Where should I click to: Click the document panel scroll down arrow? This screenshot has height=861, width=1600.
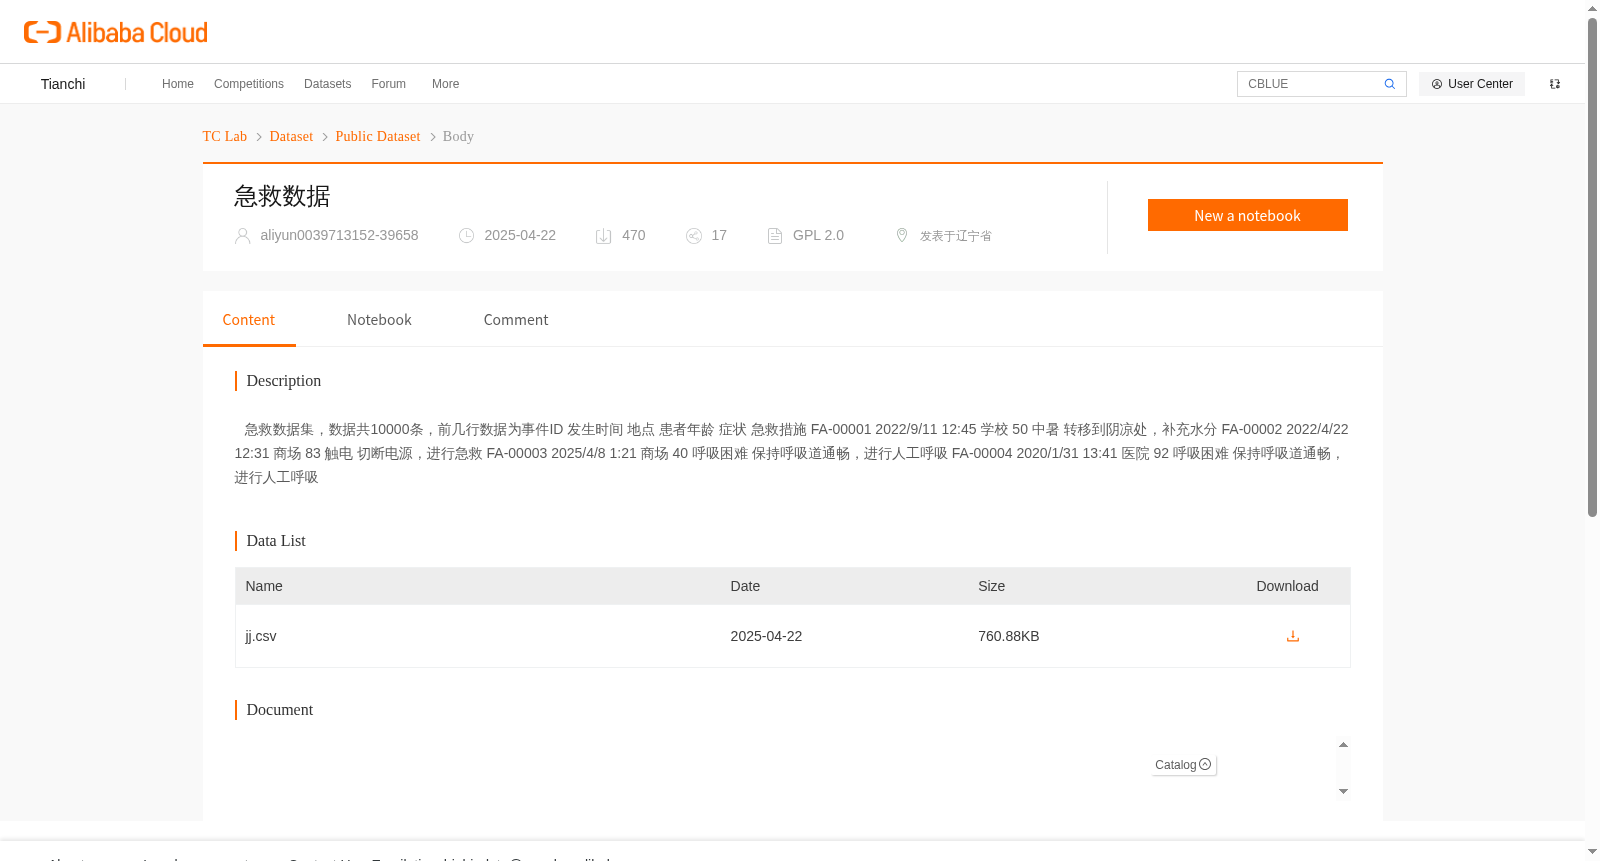tap(1343, 791)
